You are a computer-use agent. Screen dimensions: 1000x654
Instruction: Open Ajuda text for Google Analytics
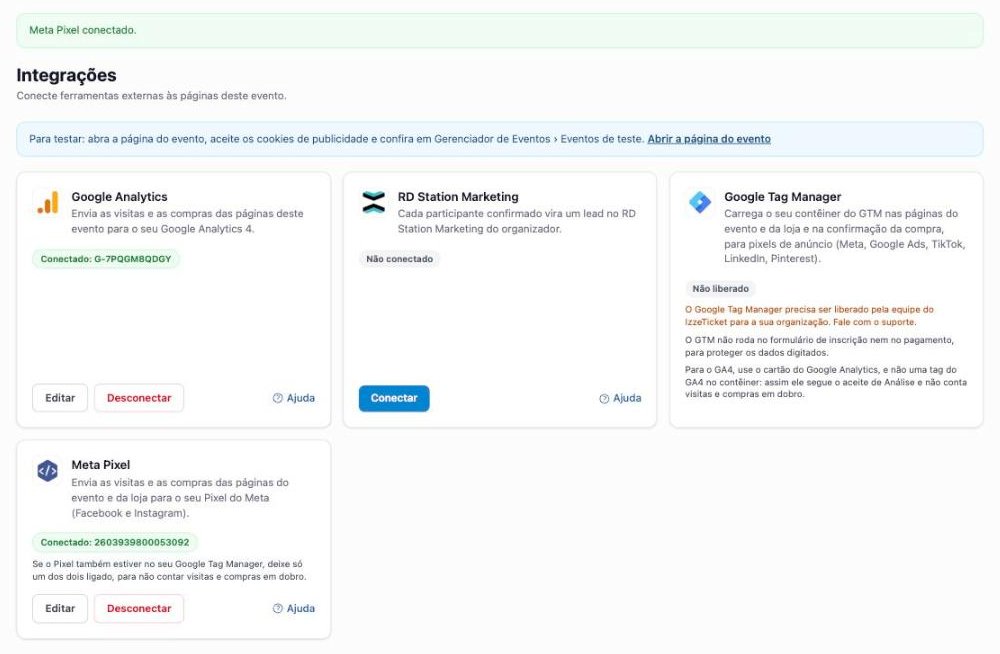point(301,398)
